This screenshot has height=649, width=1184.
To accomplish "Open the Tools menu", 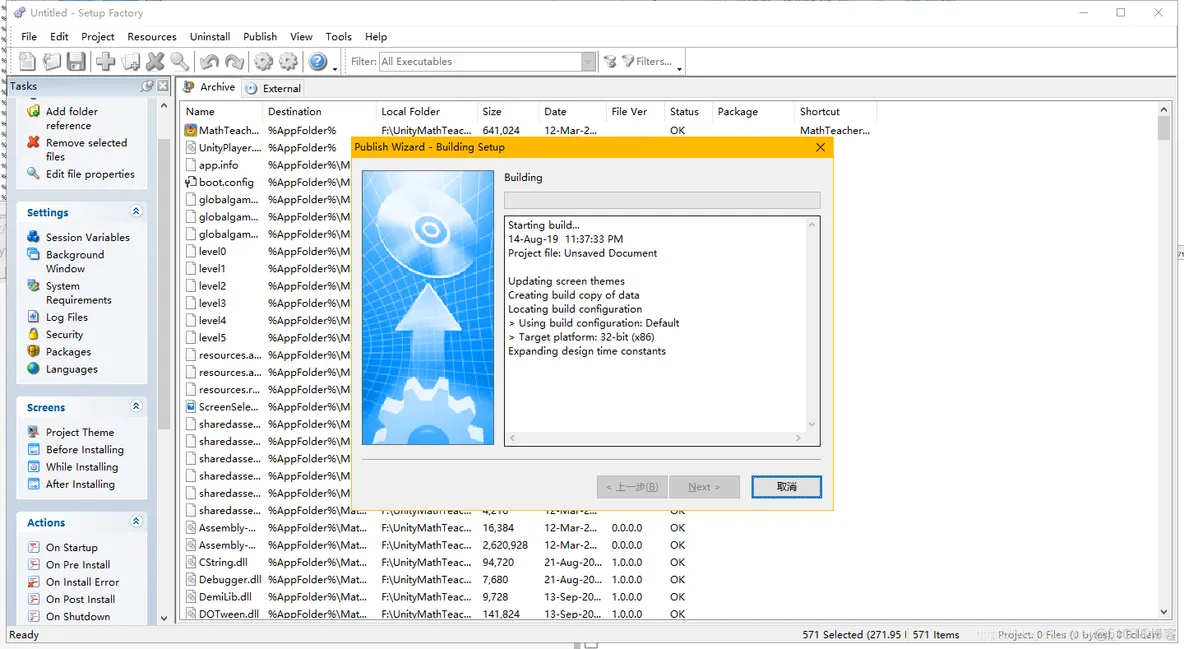I will point(338,36).
